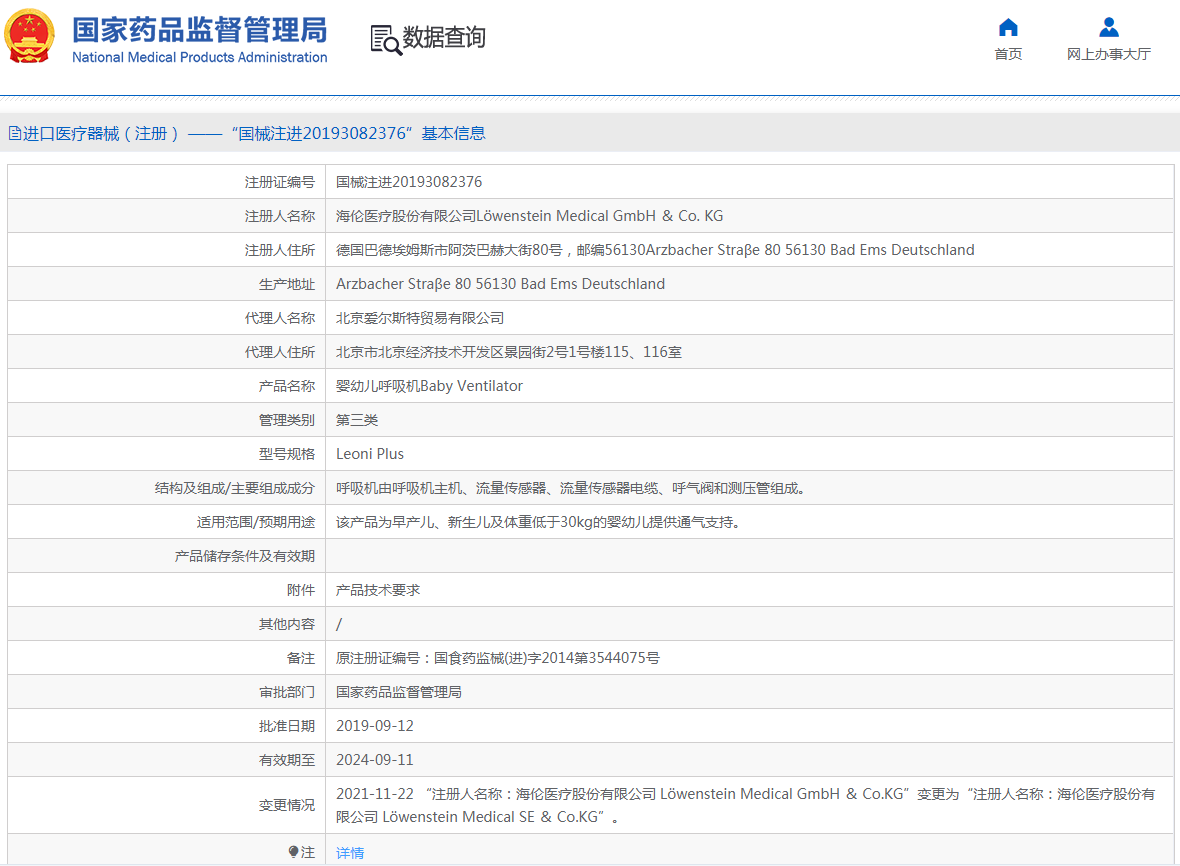The height and width of the screenshot is (866, 1180).
Task: Open the 网上办事大厅 text link
Action: [x=1108, y=54]
